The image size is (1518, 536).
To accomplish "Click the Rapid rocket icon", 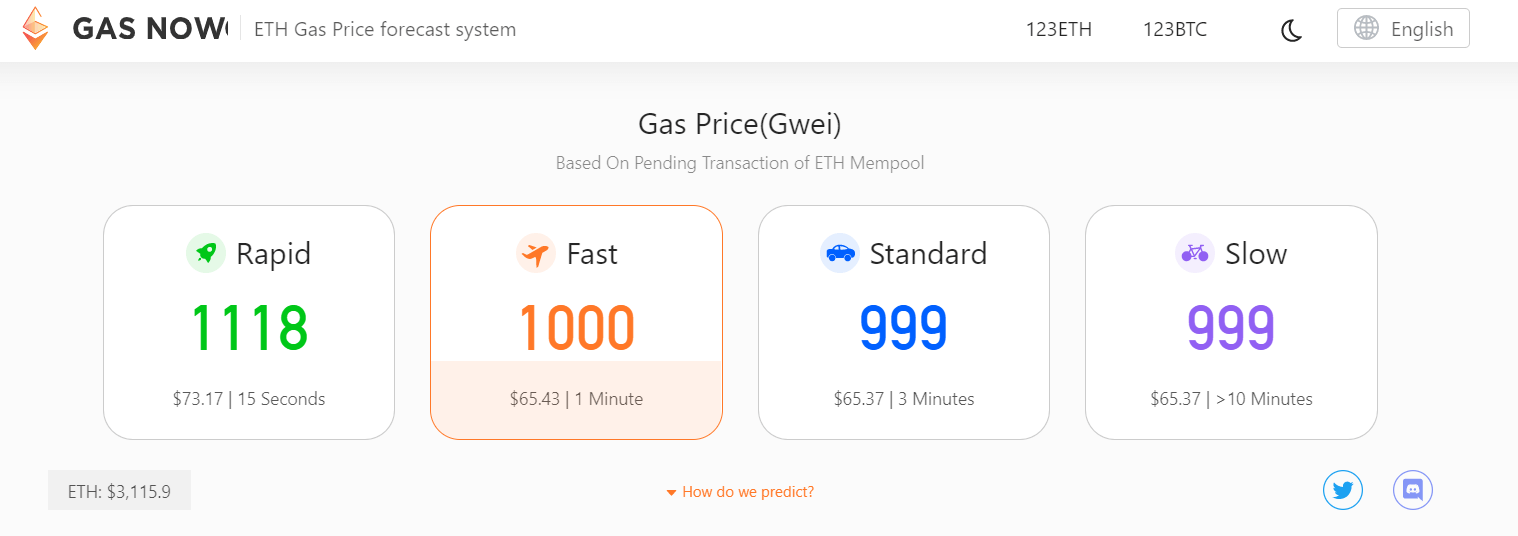I will (206, 253).
